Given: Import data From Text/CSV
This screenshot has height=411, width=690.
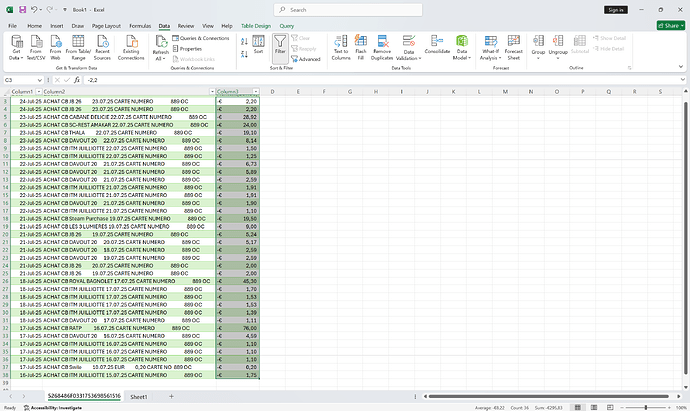Looking at the screenshot, I should [x=36, y=48].
